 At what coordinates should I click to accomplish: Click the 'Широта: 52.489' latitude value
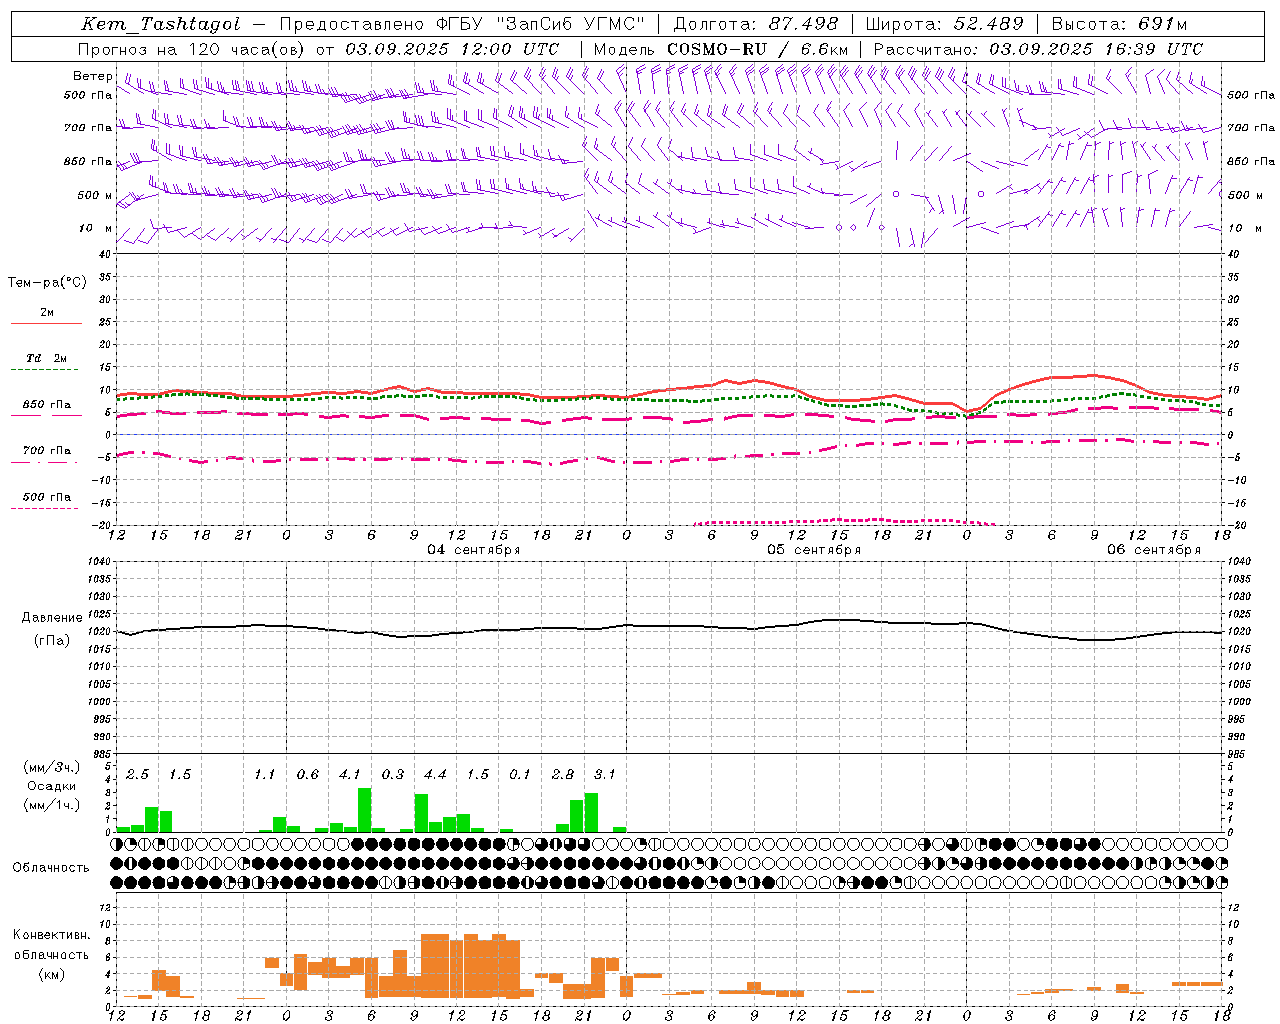pyautogui.click(x=944, y=24)
